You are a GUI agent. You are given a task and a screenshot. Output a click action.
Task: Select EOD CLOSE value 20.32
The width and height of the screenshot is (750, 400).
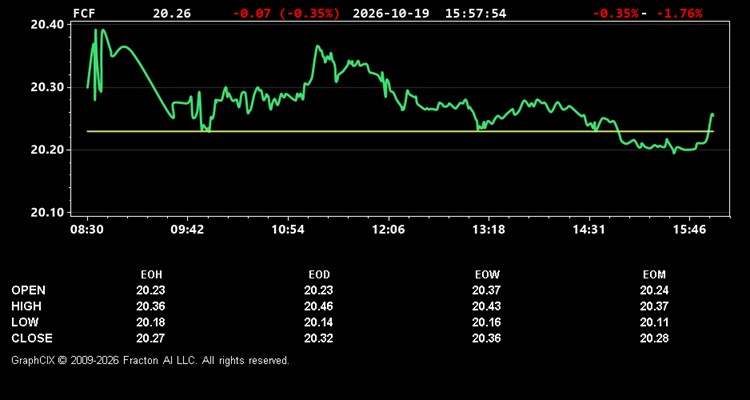tap(319, 338)
